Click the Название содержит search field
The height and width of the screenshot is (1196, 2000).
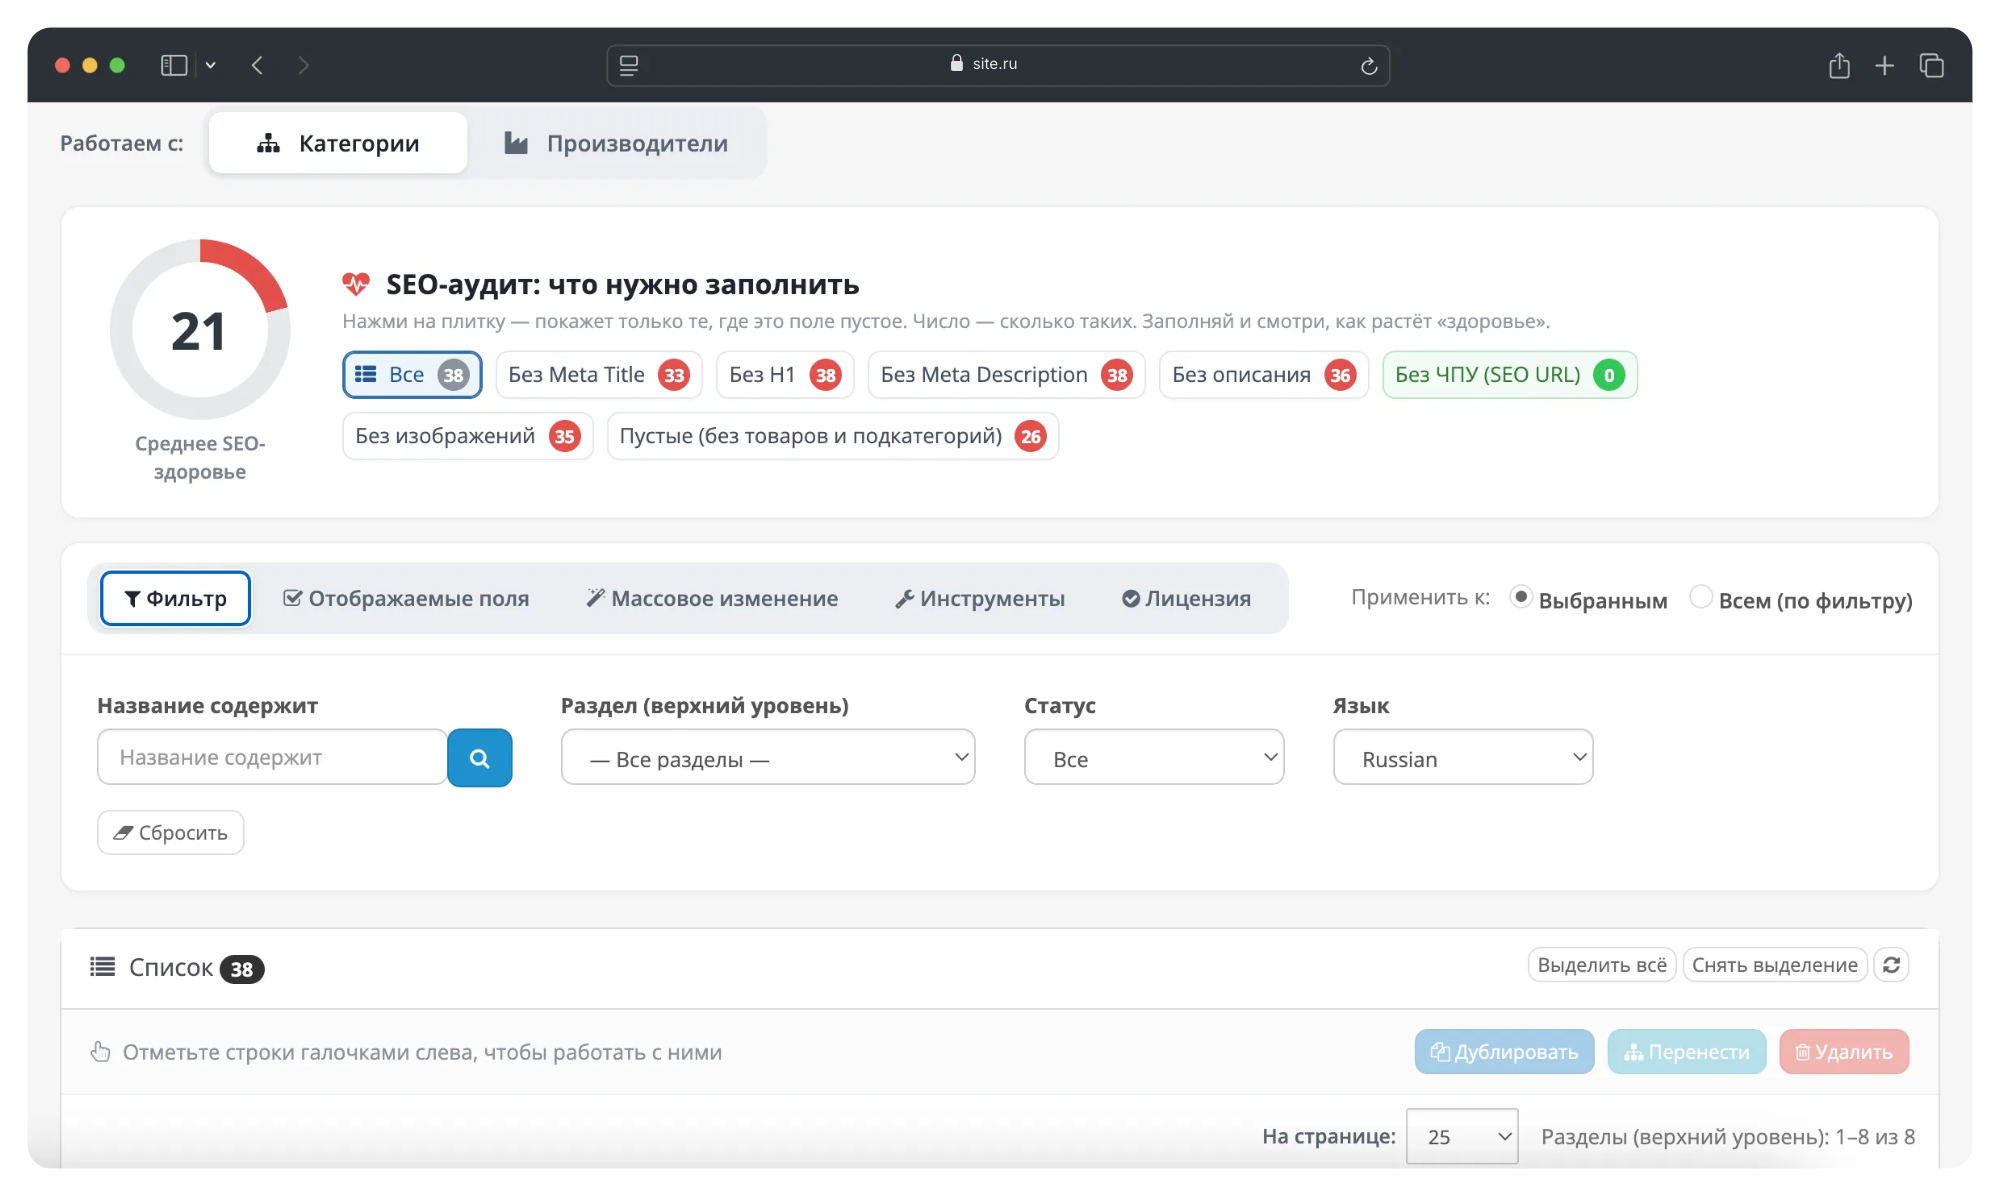point(272,757)
